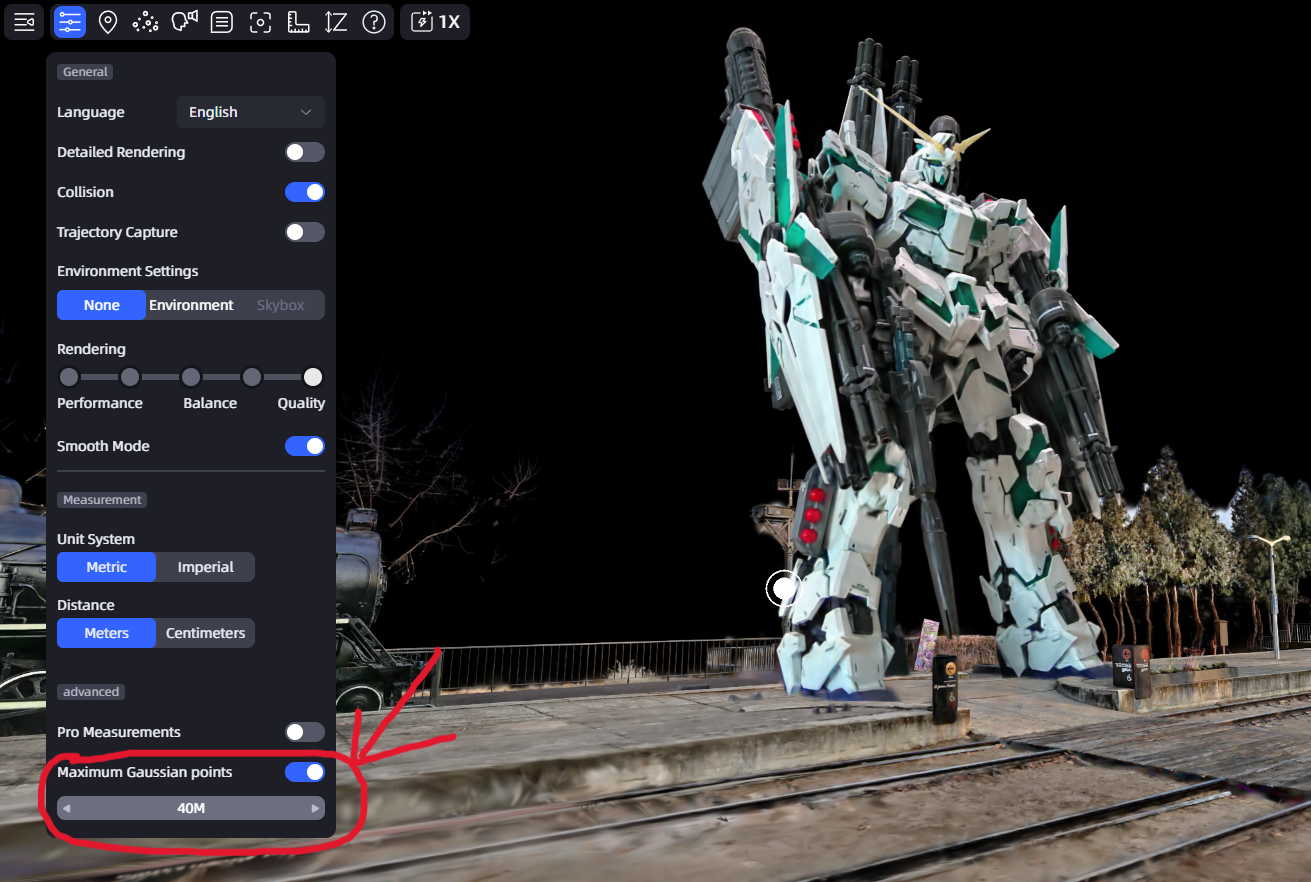Click the advanced section label
Viewport: 1311px width, 882px height.
click(x=91, y=691)
